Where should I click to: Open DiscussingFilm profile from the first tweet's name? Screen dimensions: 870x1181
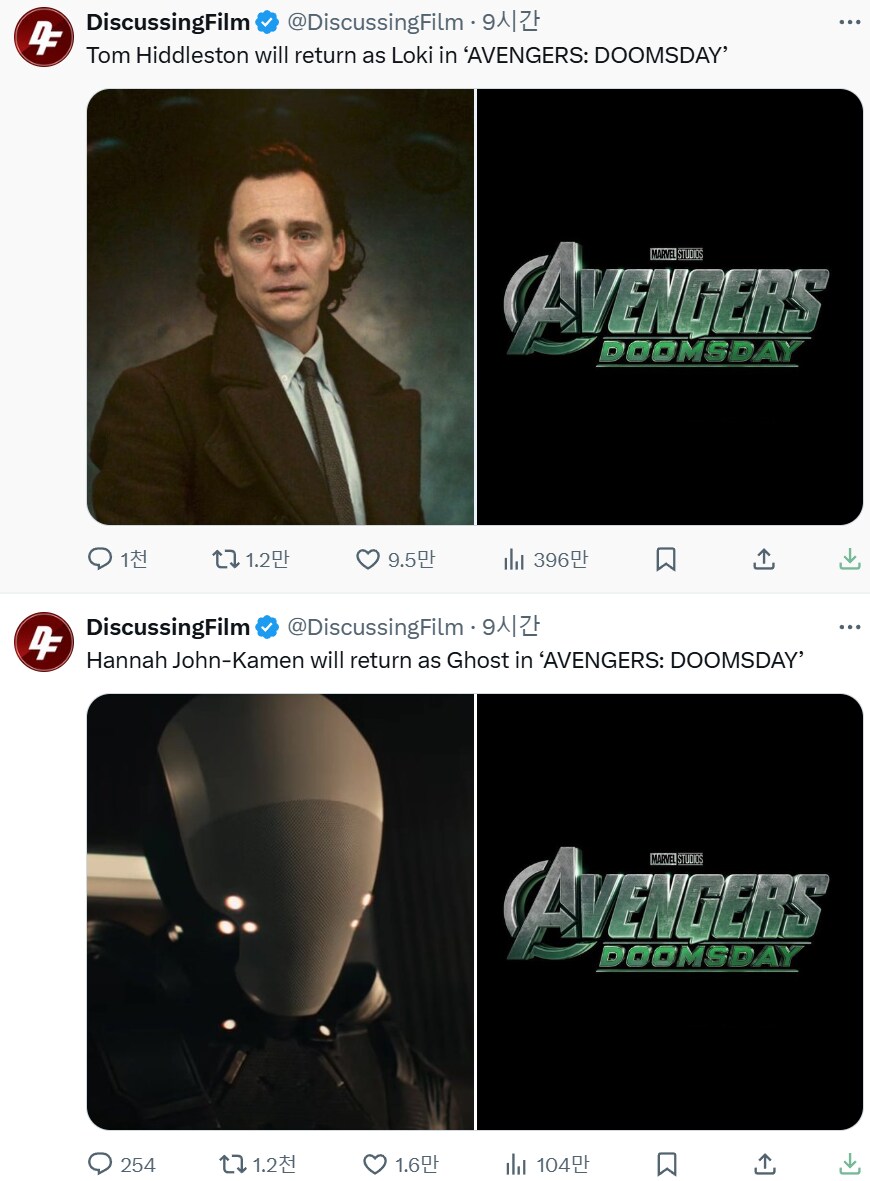(x=168, y=22)
